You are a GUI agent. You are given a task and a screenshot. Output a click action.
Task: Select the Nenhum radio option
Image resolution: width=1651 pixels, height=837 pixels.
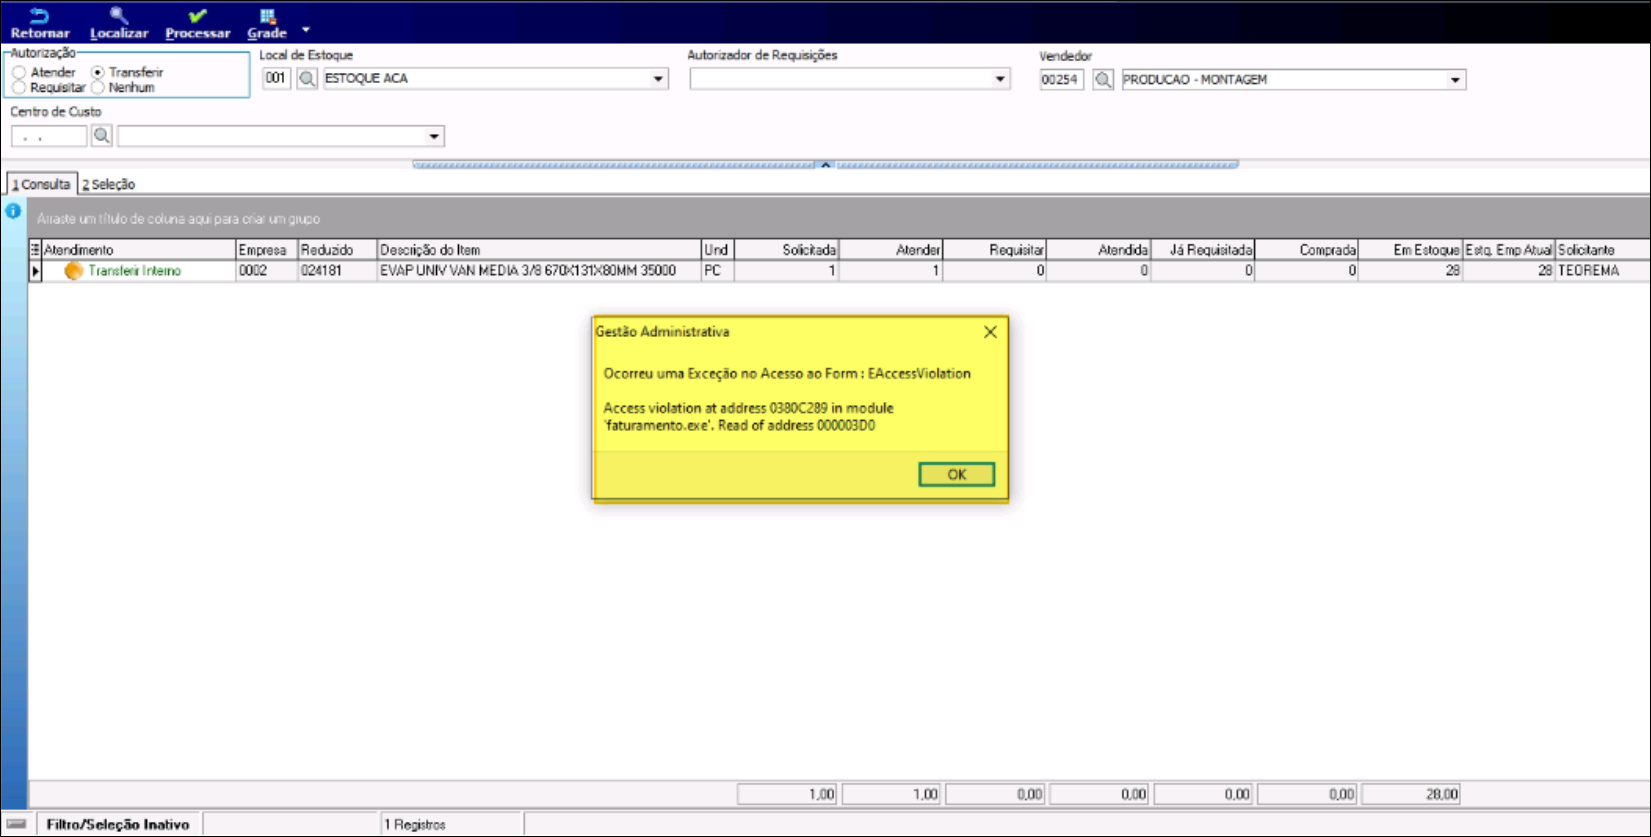[x=98, y=88]
